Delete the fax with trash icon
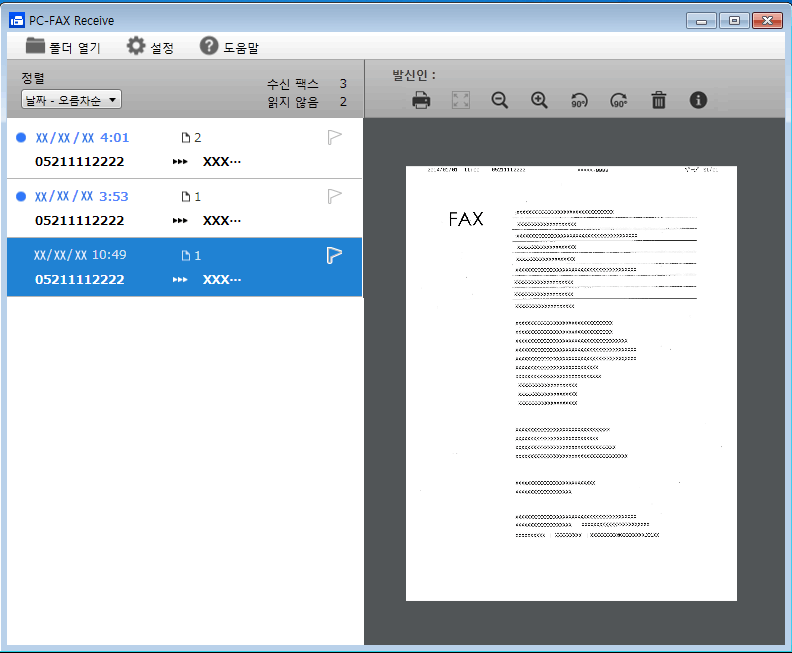Image resolution: width=792 pixels, height=653 pixels. pyautogui.click(x=659, y=100)
